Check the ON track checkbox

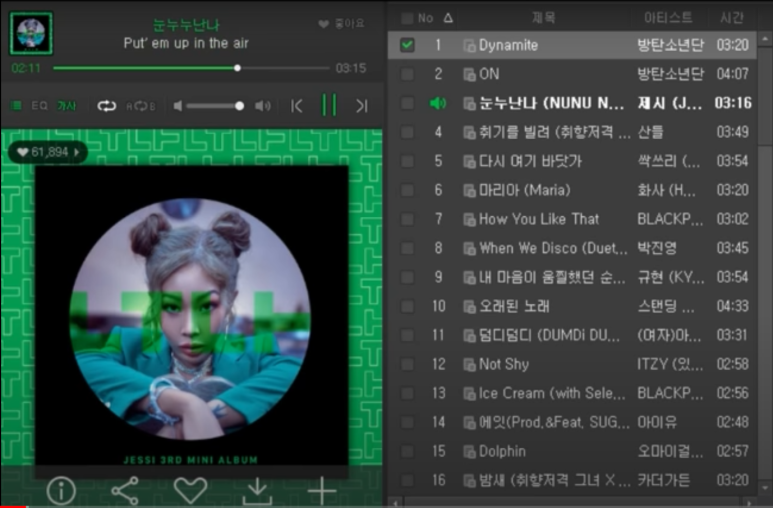click(407, 74)
